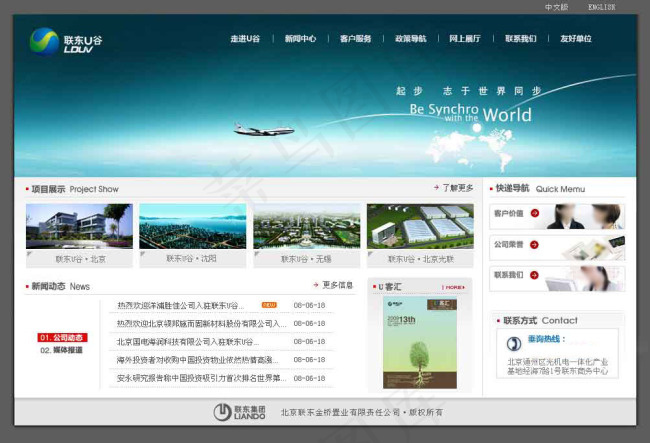
Task: Open the 走进U谷 menu item
Action: (245, 39)
